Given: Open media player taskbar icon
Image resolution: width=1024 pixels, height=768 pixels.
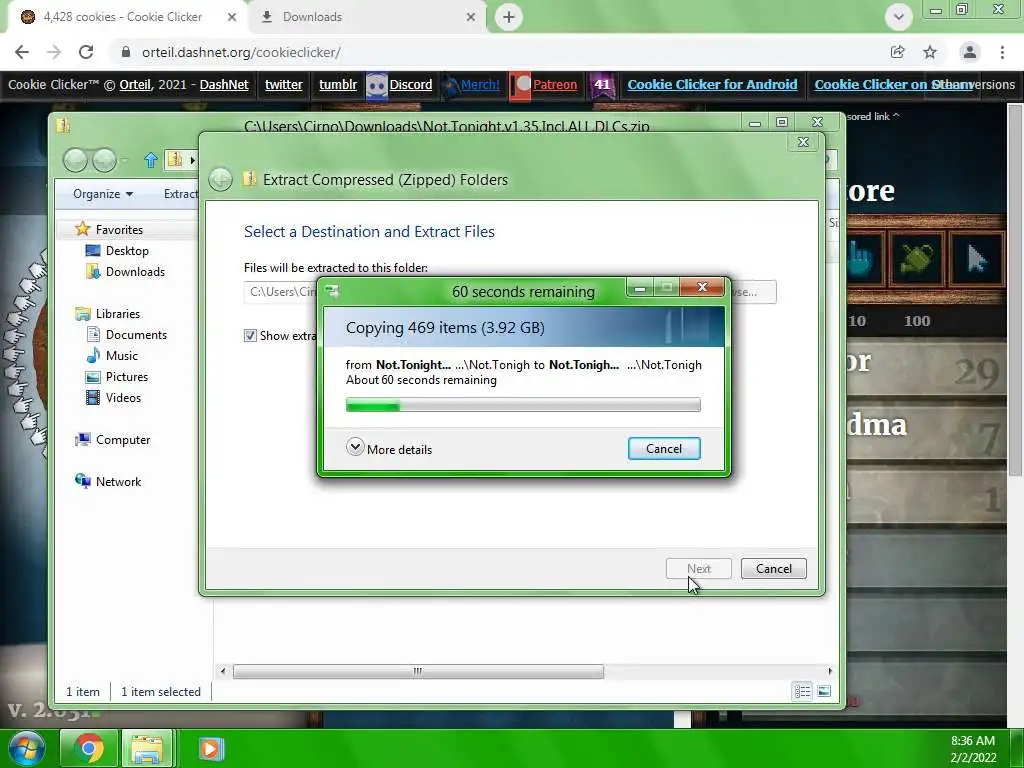Looking at the screenshot, I should [x=210, y=748].
